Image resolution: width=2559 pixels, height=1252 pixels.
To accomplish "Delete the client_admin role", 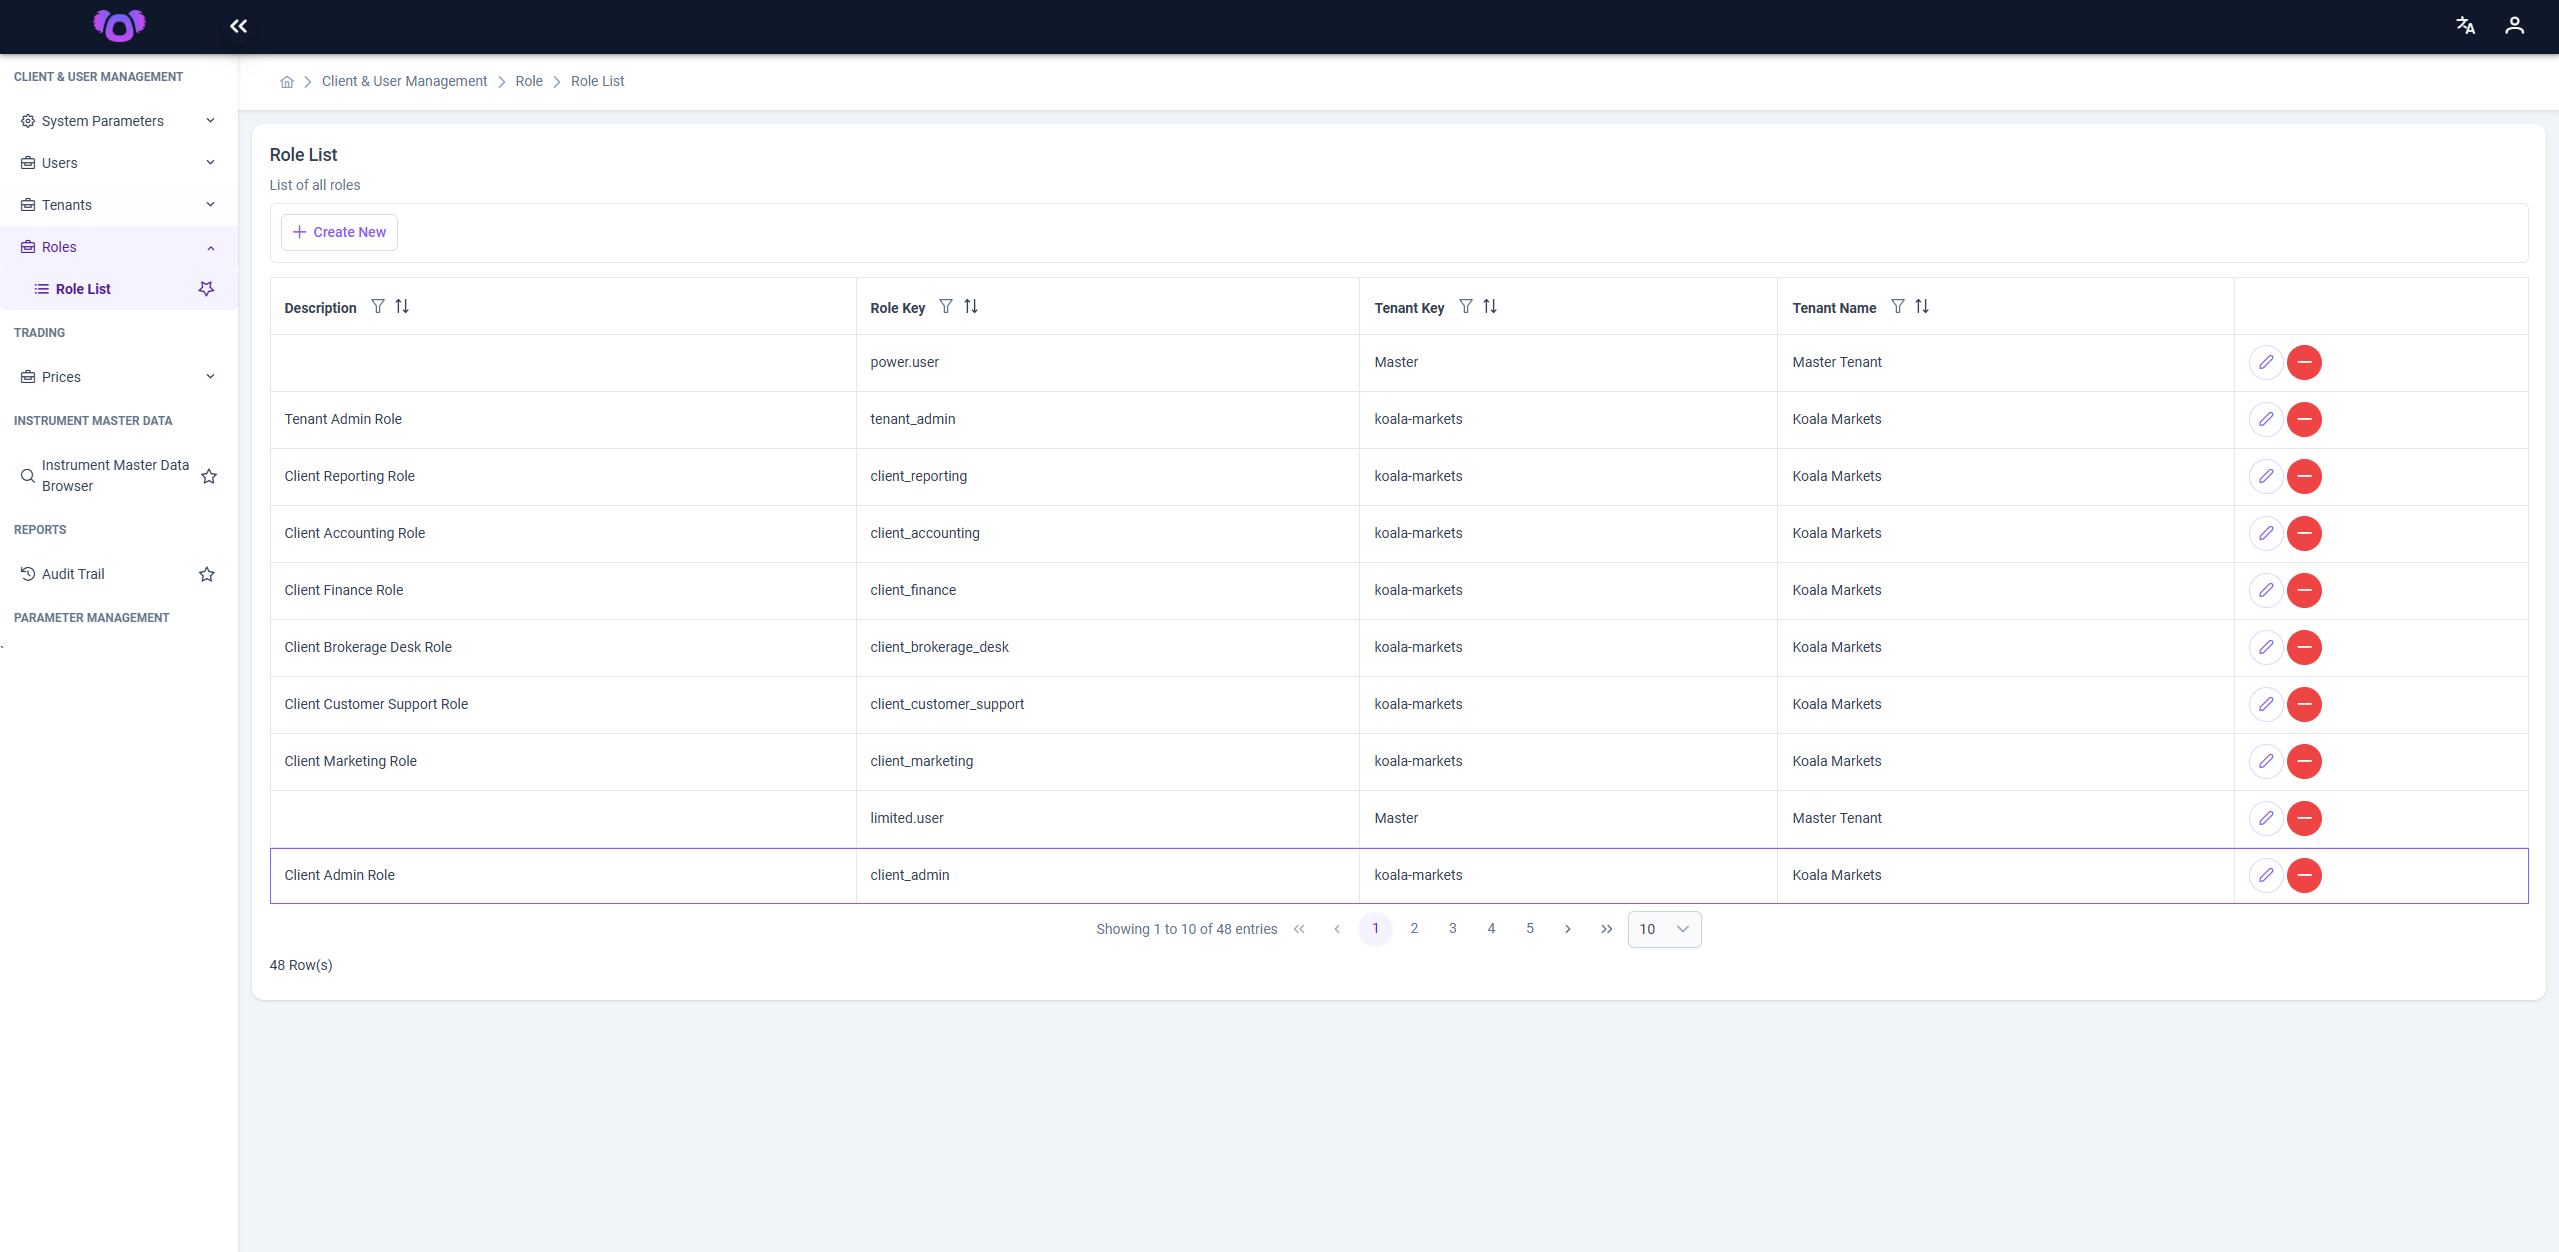I will click(x=2304, y=875).
